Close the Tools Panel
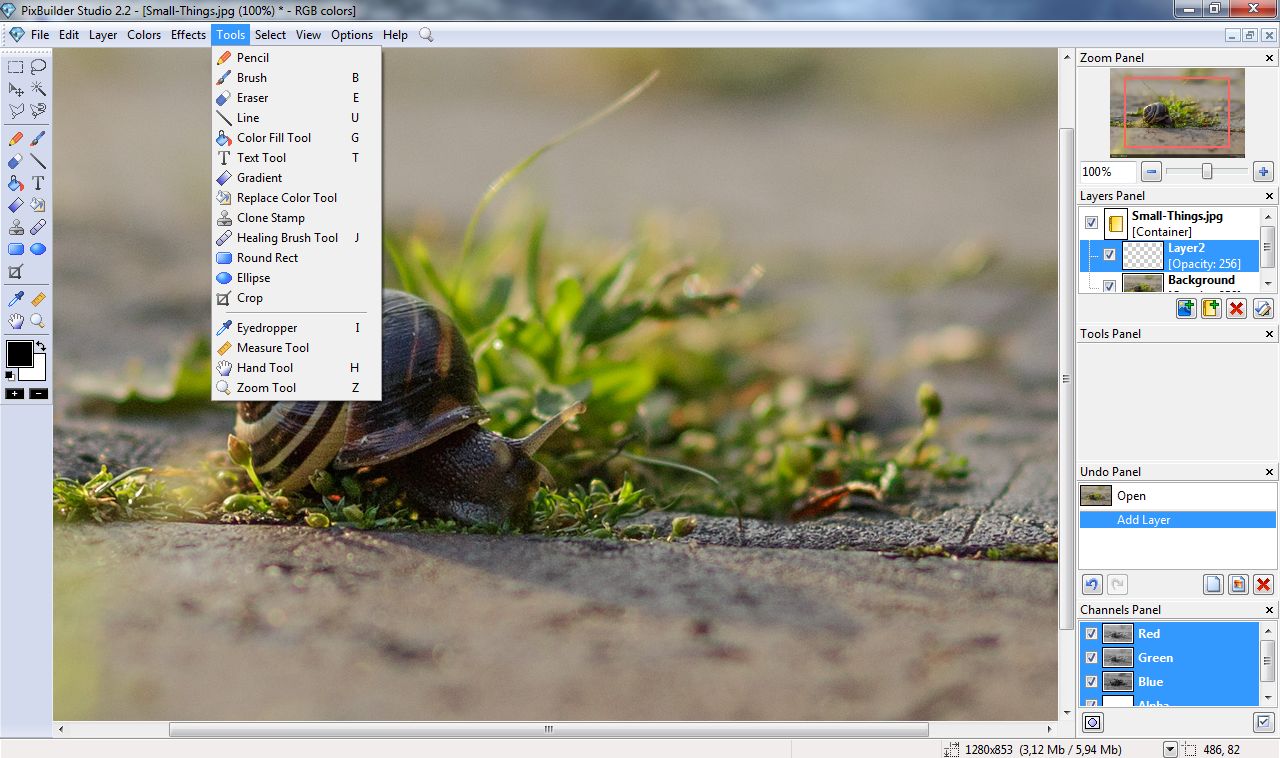Image resolution: width=1280 pixels, height=758 pixels. (1270, 334)
